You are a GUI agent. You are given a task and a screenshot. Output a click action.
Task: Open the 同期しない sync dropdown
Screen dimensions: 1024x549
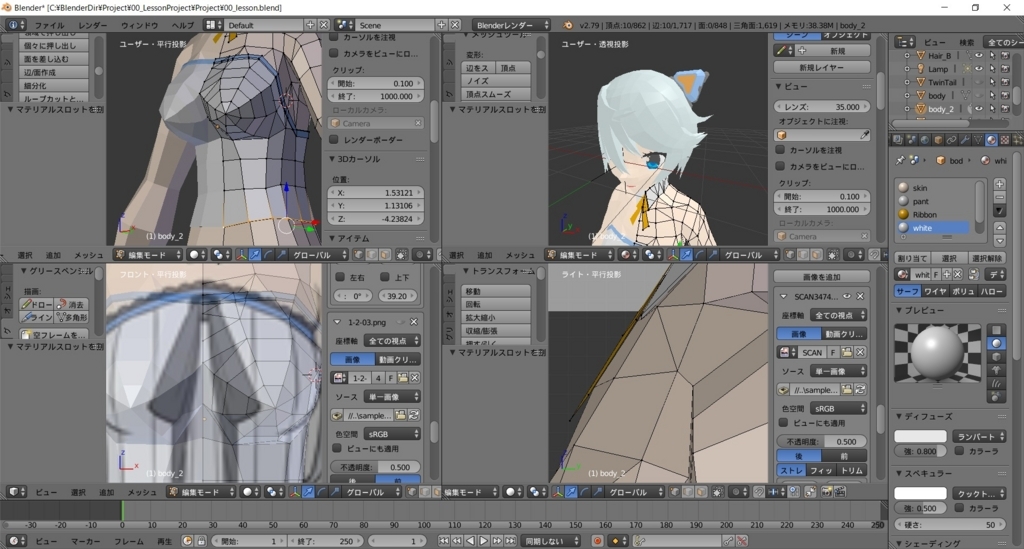coord(551,541)
